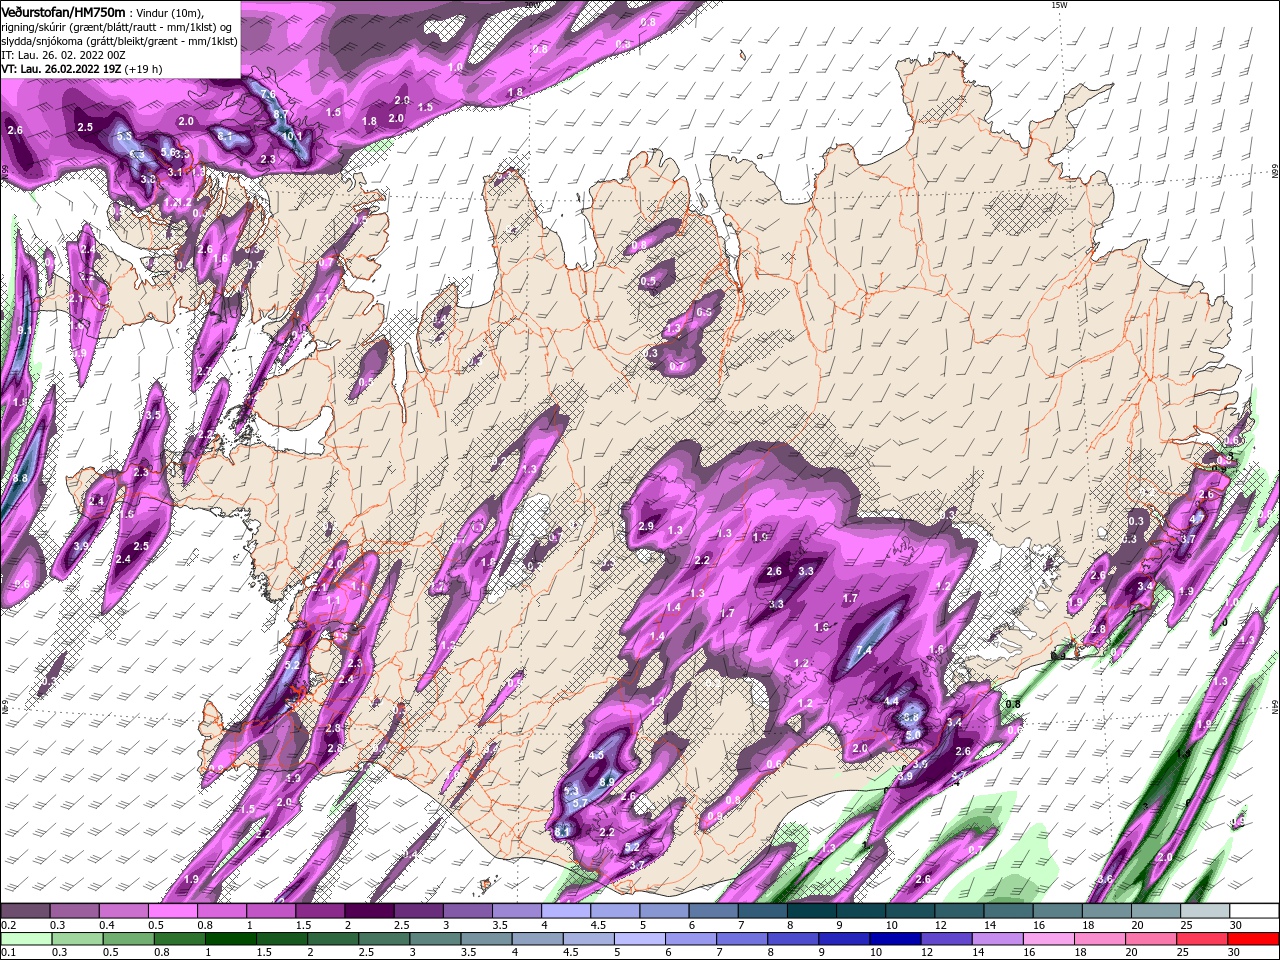Select the darkest green 1 swatch, lower legend
The width and height of the screenshot is (1280, 960).
(x=231, y=939)
